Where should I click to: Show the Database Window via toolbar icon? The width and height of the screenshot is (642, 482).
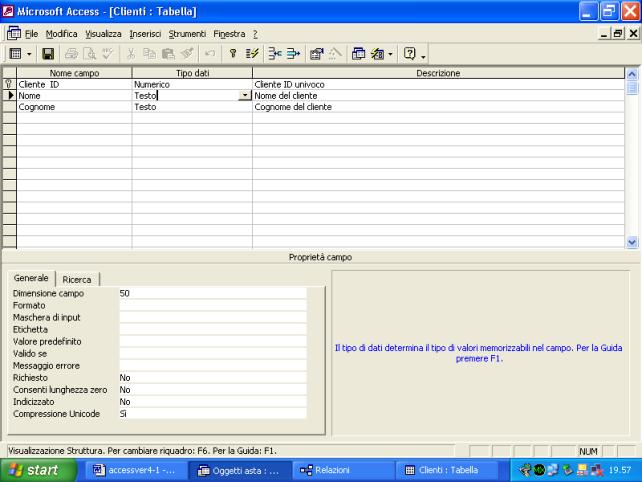pos(358,54)
